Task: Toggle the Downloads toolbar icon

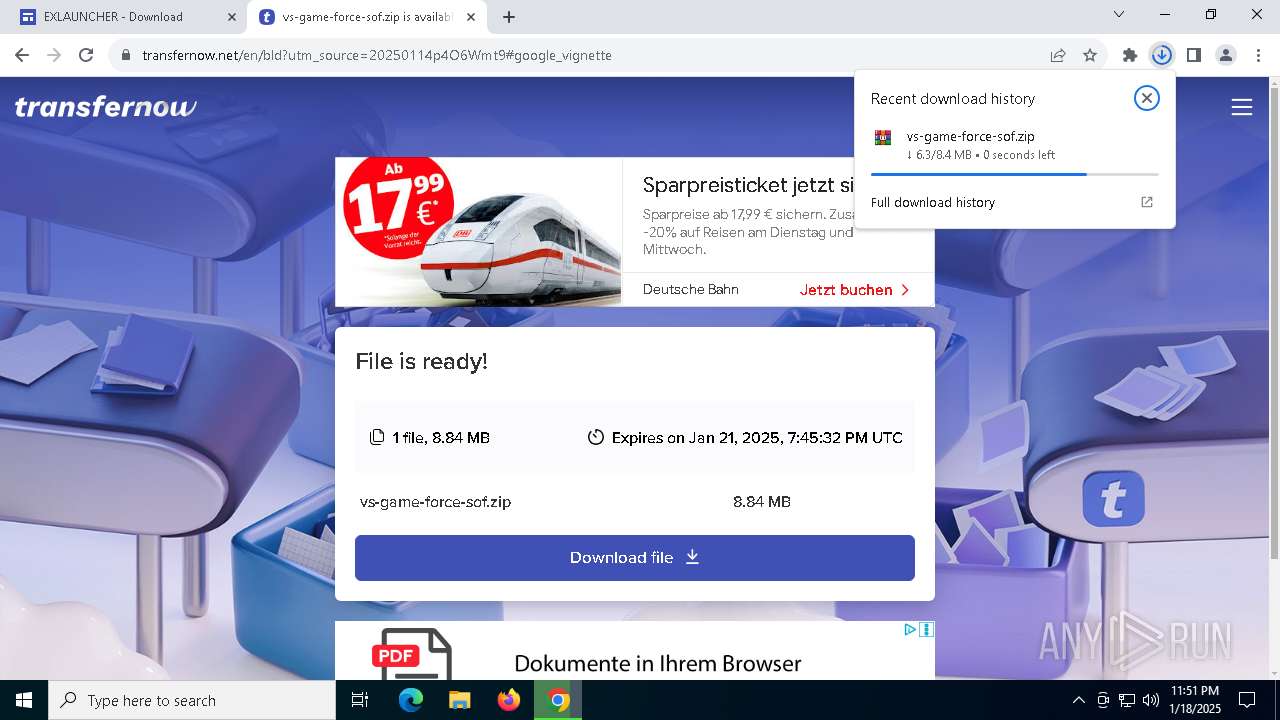Action: click(1161, 55)
